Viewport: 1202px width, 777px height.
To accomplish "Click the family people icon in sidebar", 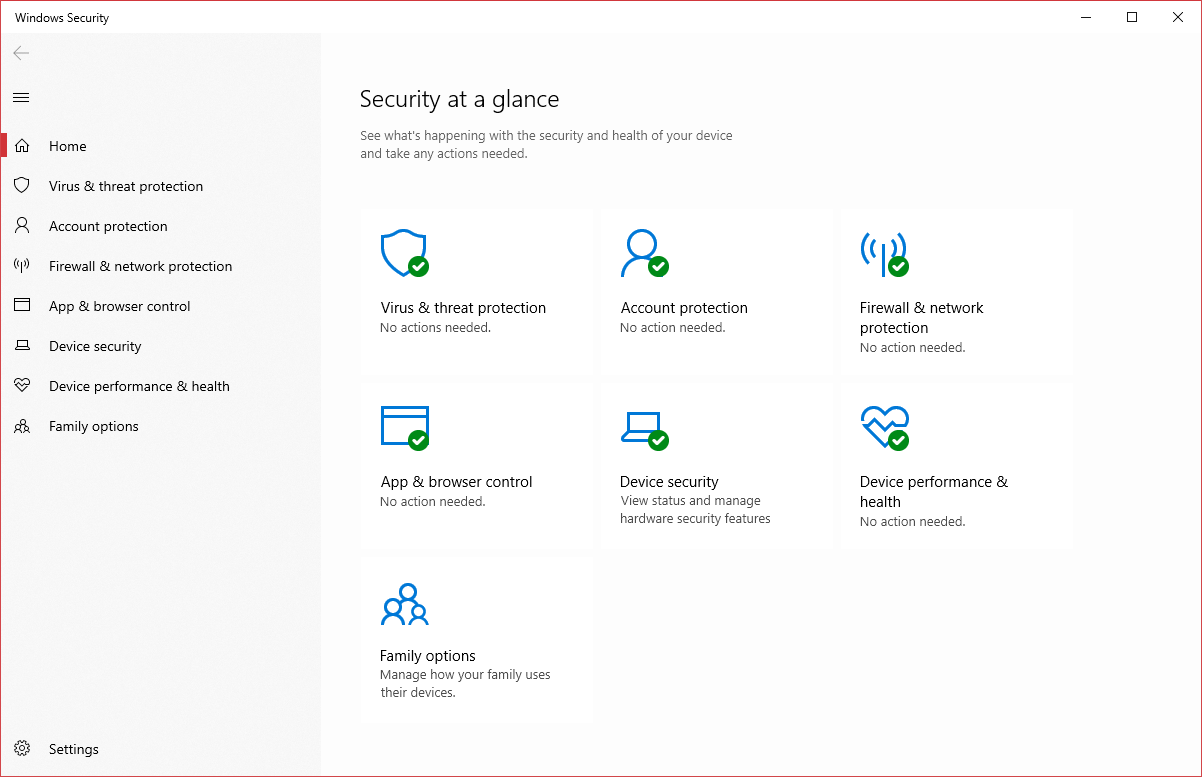I will (22, 426).
